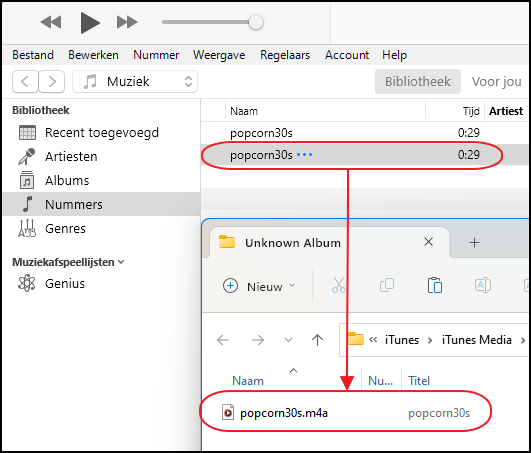Click the music note icon beside Muziek

tap(90, 82)
